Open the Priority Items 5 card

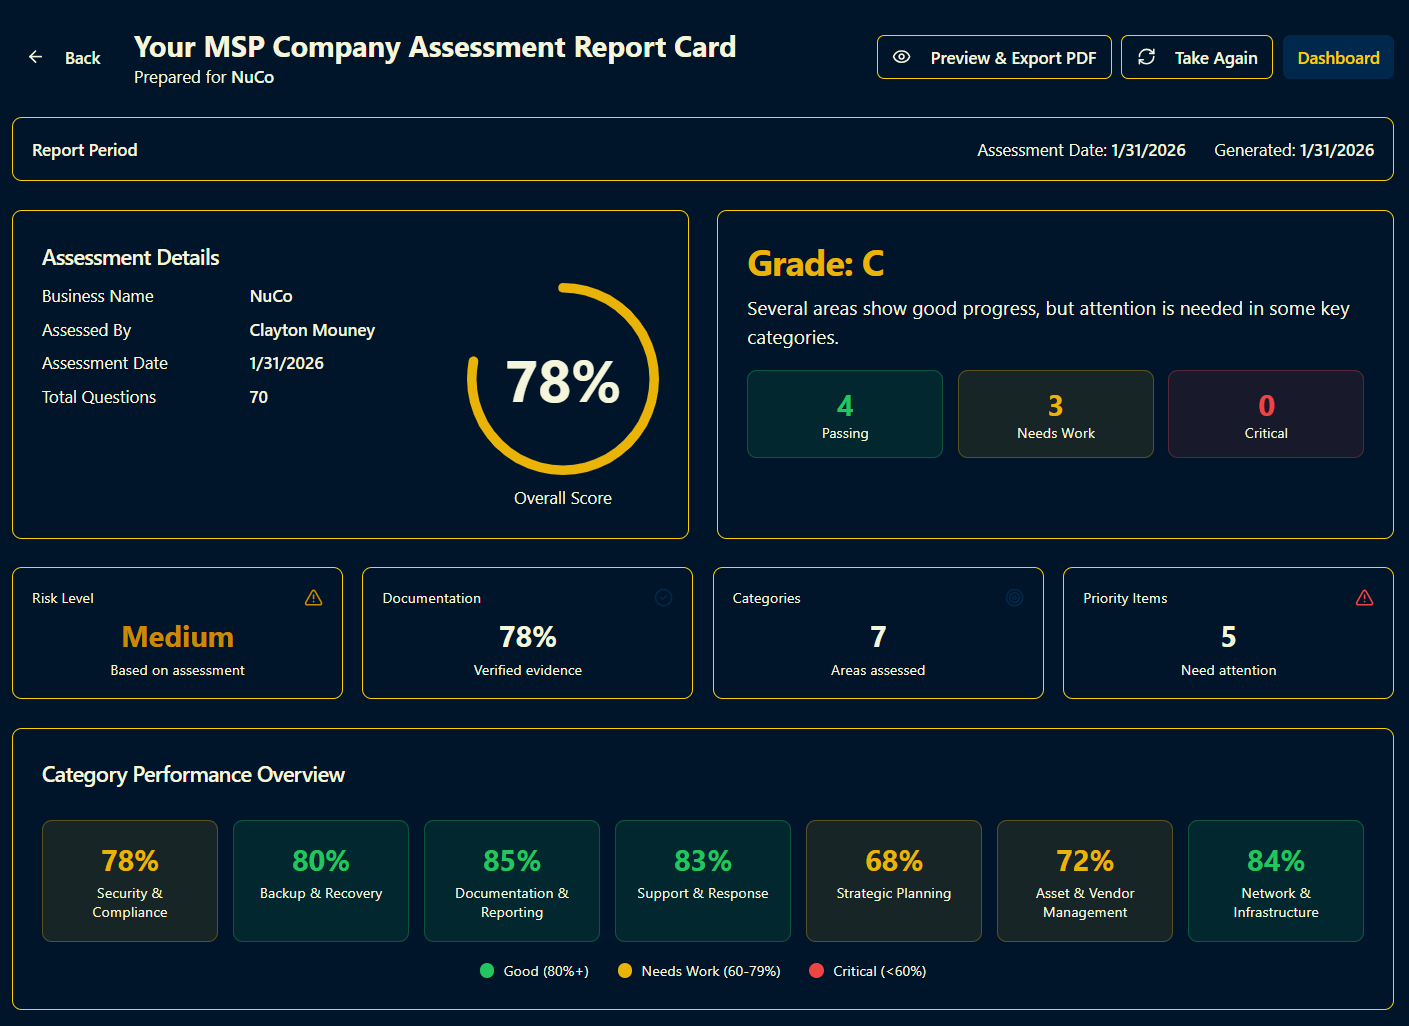[x=1228, y=633]
